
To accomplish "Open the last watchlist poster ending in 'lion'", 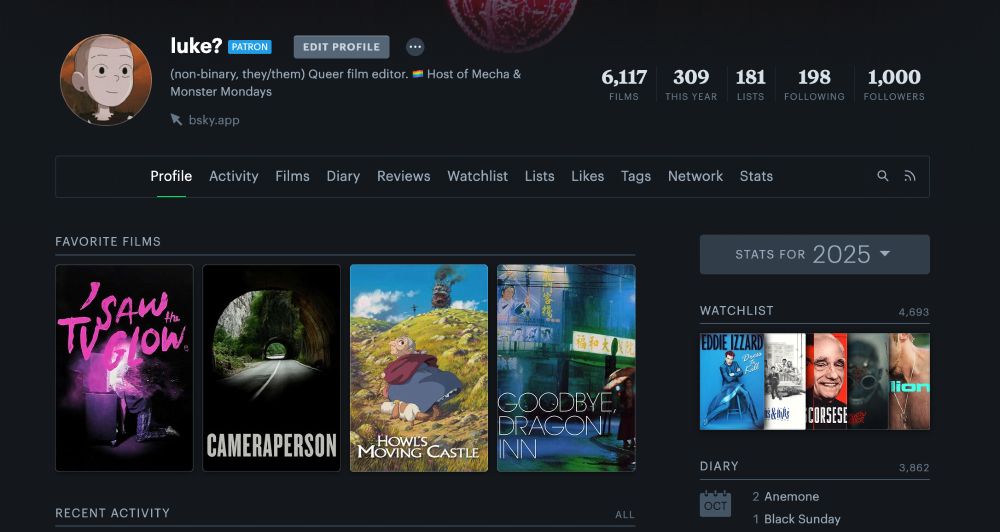I will coord(909,381).
